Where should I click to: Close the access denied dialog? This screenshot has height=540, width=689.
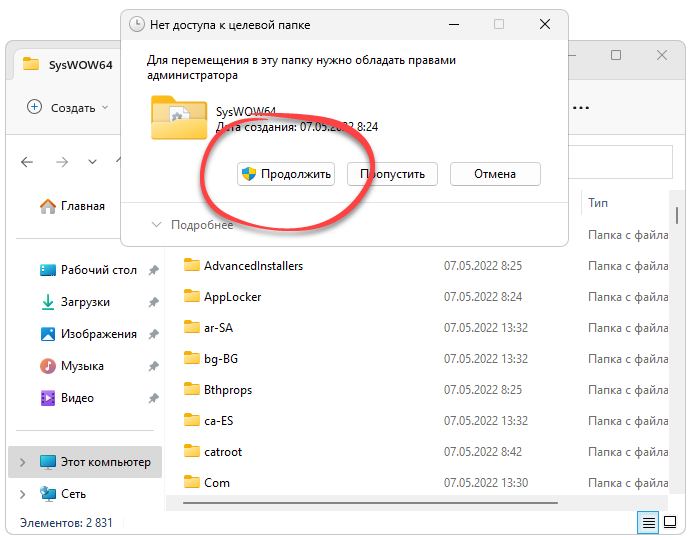(545, 24)
